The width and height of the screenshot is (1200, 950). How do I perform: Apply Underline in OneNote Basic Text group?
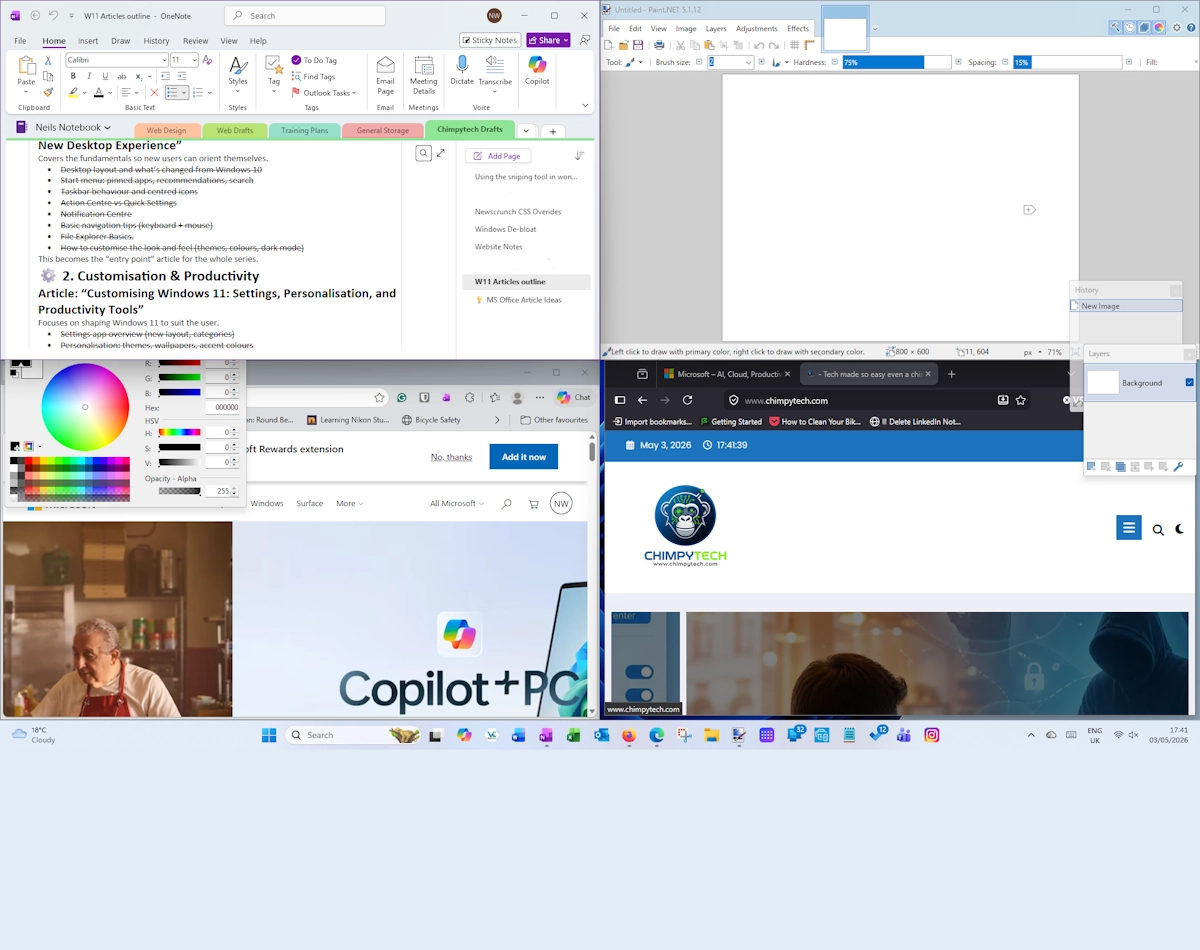[105, 76]
